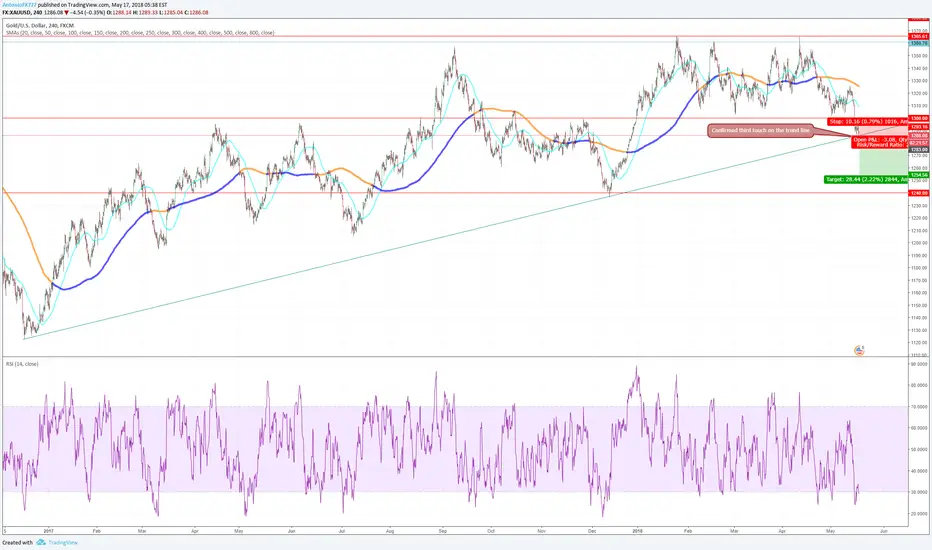The image size is (932, 550).
Task: Click the 1365.61 red price label on the axis
Action: (x=920, y=36)
